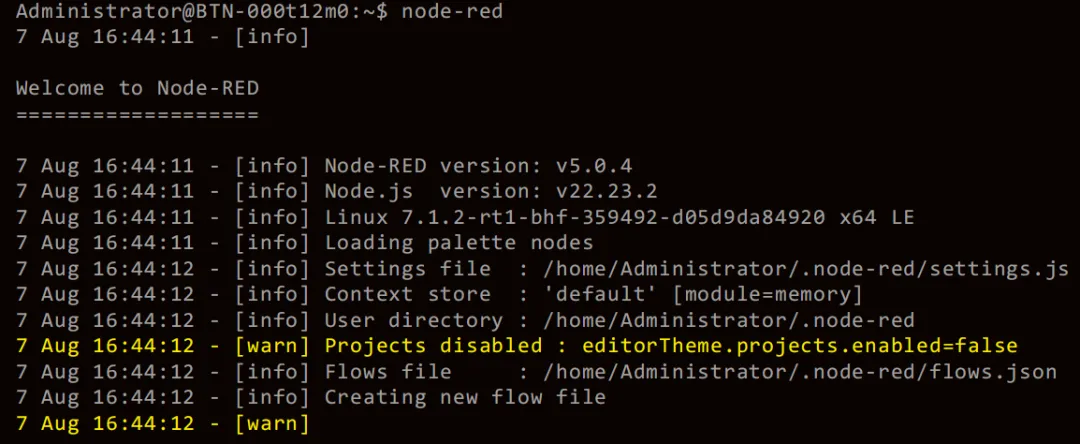Click the Welcome to Node-RED heading
The width and height of the screenshot is (1080, 444).
(x=138, y=88)
